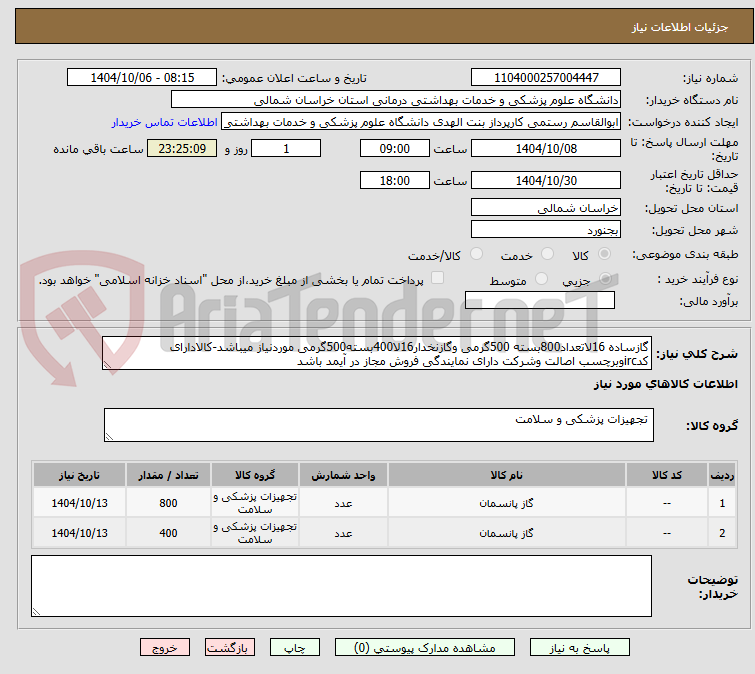Click the request creator field
The height and width of the screenshot is (674, 755).
coord(421,122)
